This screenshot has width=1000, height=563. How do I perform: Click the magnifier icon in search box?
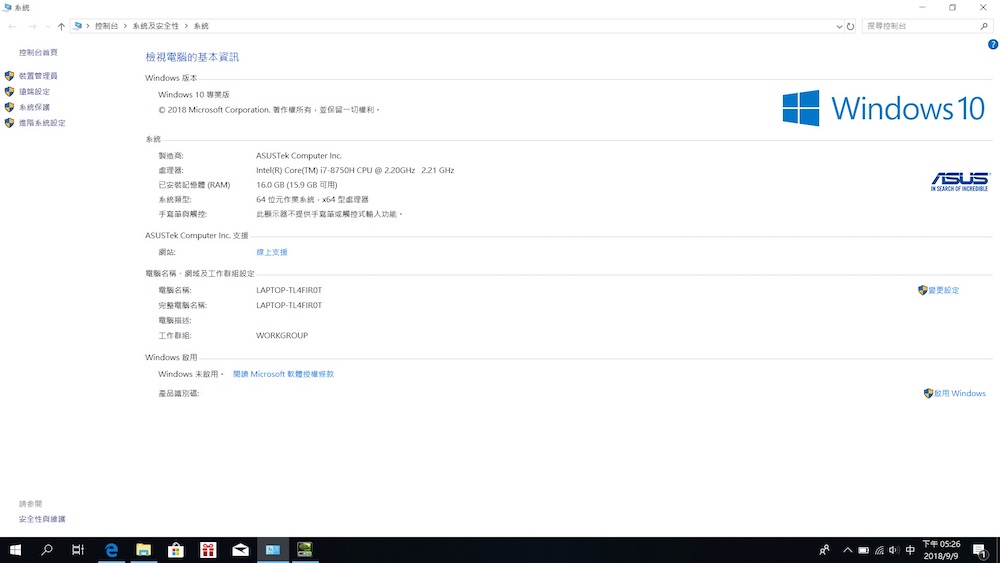(984, 26)
